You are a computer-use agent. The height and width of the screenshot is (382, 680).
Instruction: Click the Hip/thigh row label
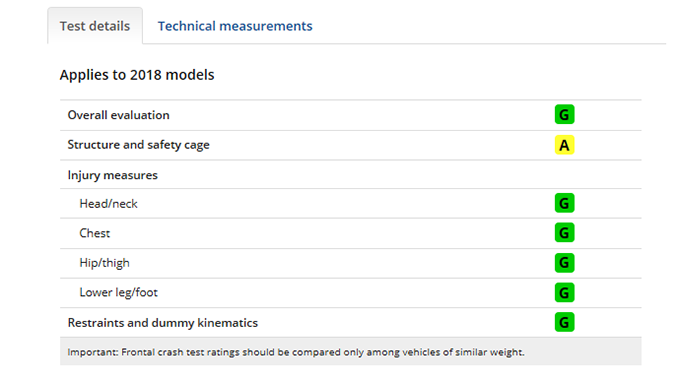point(104,263)
